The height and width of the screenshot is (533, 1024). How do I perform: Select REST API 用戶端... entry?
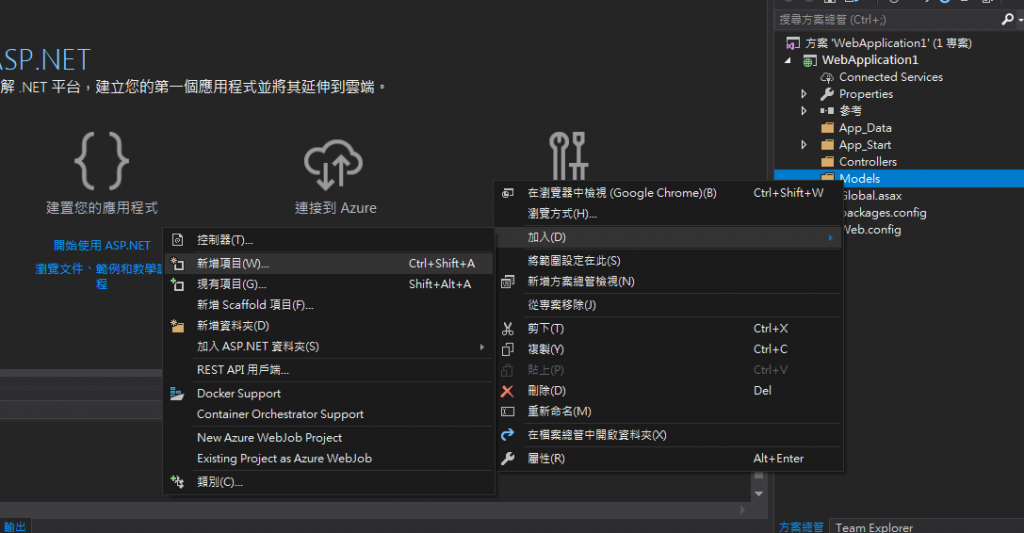coord(329,370)
